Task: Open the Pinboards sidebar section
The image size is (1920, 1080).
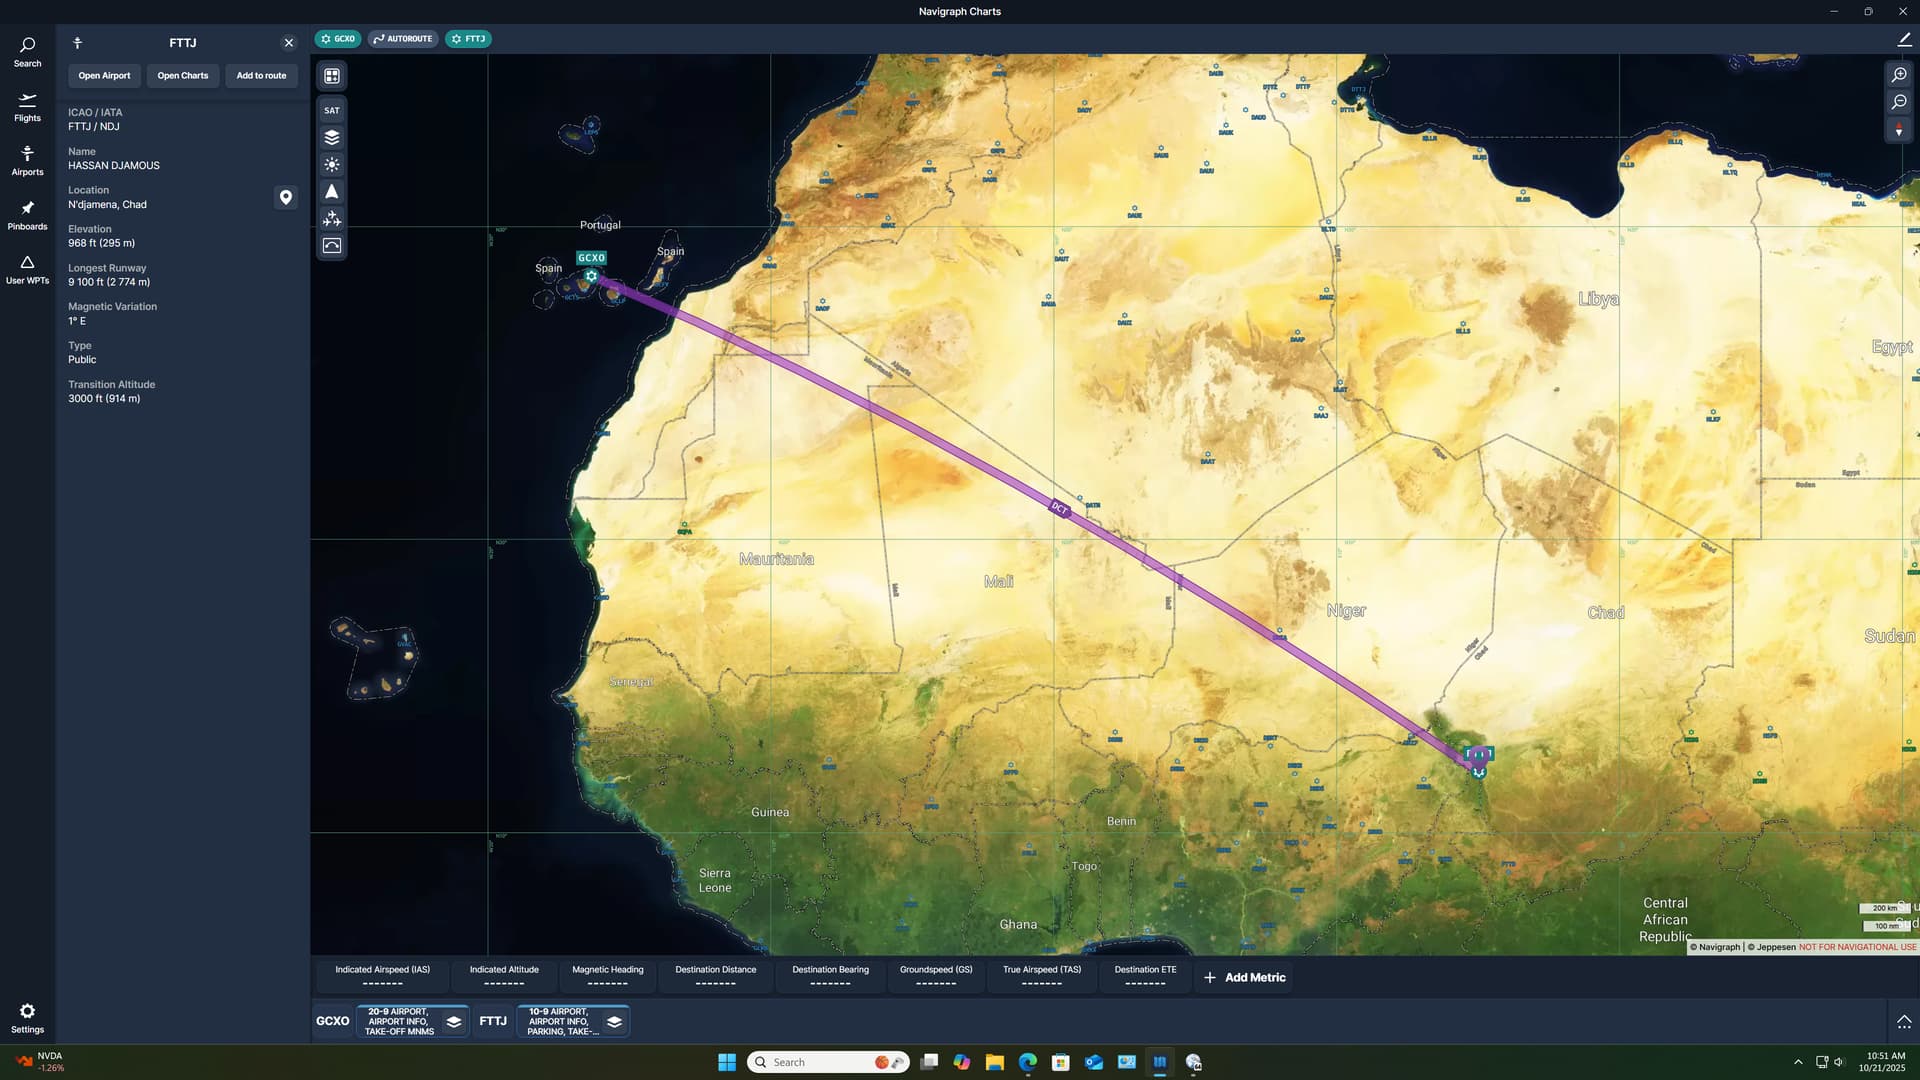Action: 27,214
